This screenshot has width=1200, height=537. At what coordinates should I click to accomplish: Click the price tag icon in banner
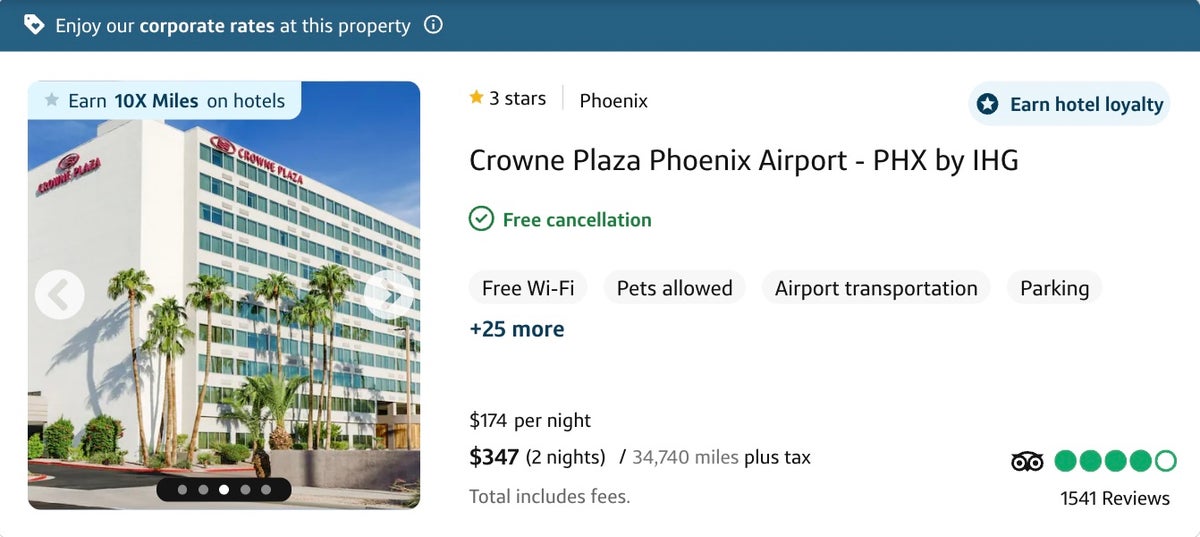click(x=34, y=25)
